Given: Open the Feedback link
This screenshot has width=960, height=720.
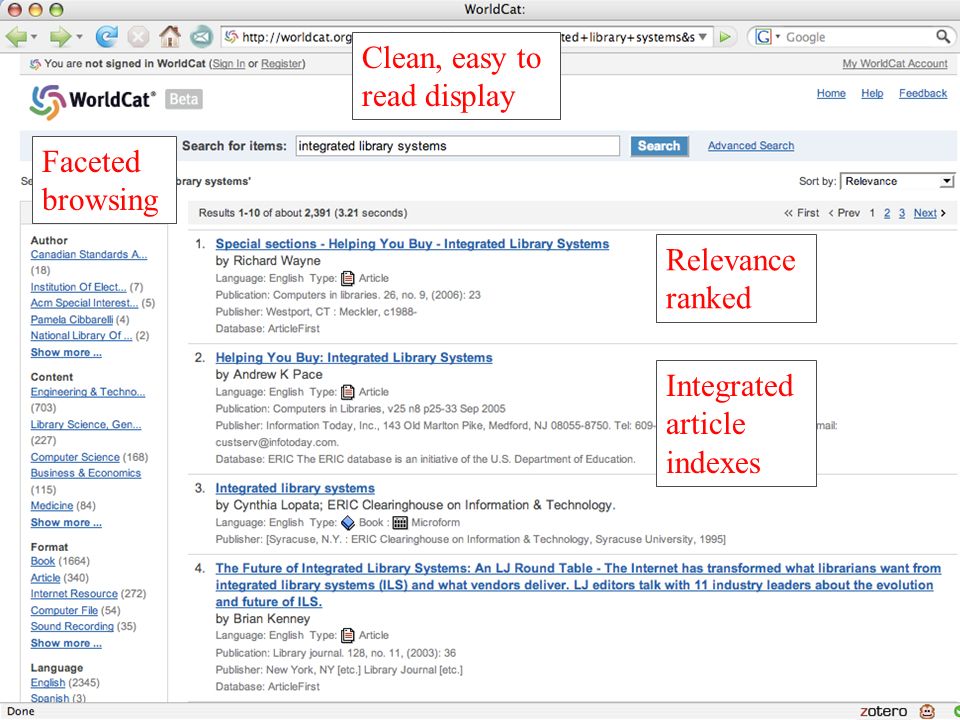Looking at the screenshot, I should 923,93.
